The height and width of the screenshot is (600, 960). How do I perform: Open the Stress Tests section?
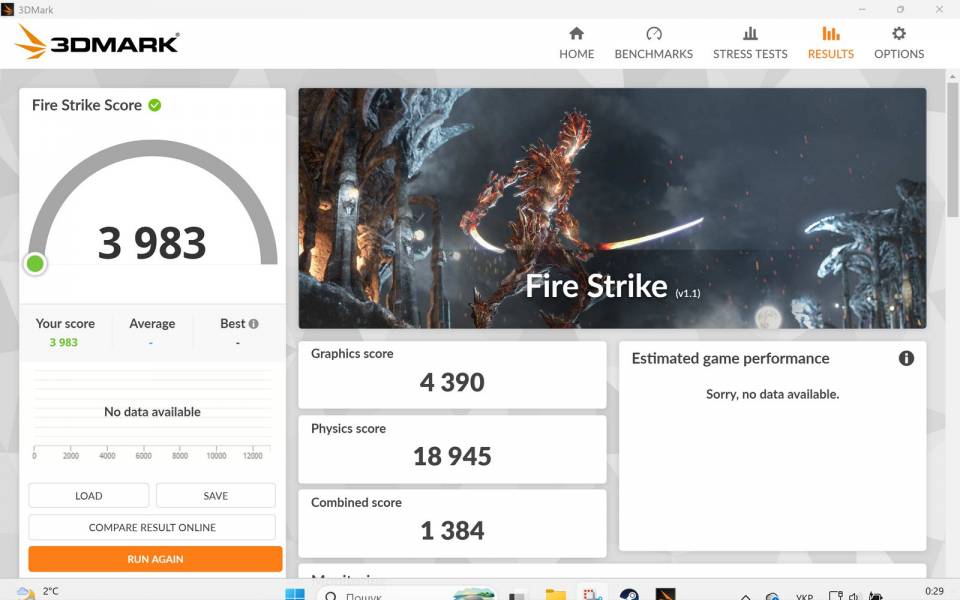[750, 43]
